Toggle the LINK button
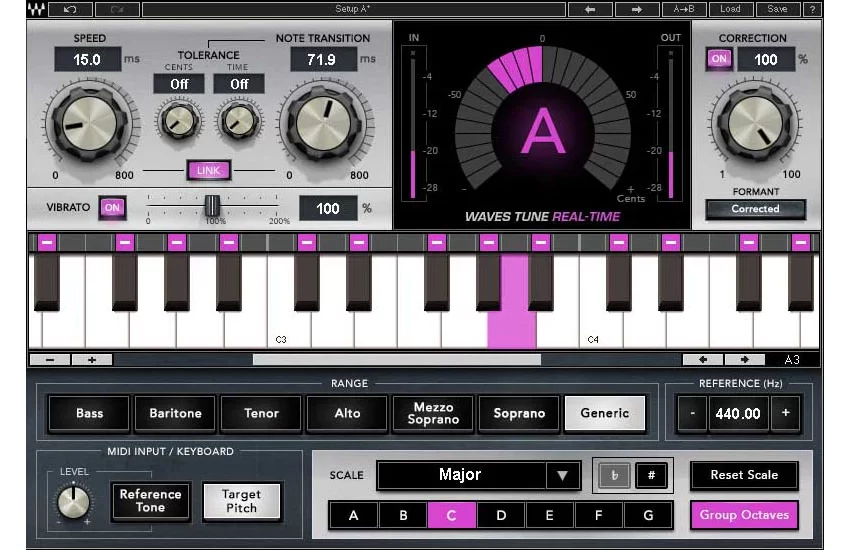Viewport: 850px width, 550px height. (x=209, y=170)
